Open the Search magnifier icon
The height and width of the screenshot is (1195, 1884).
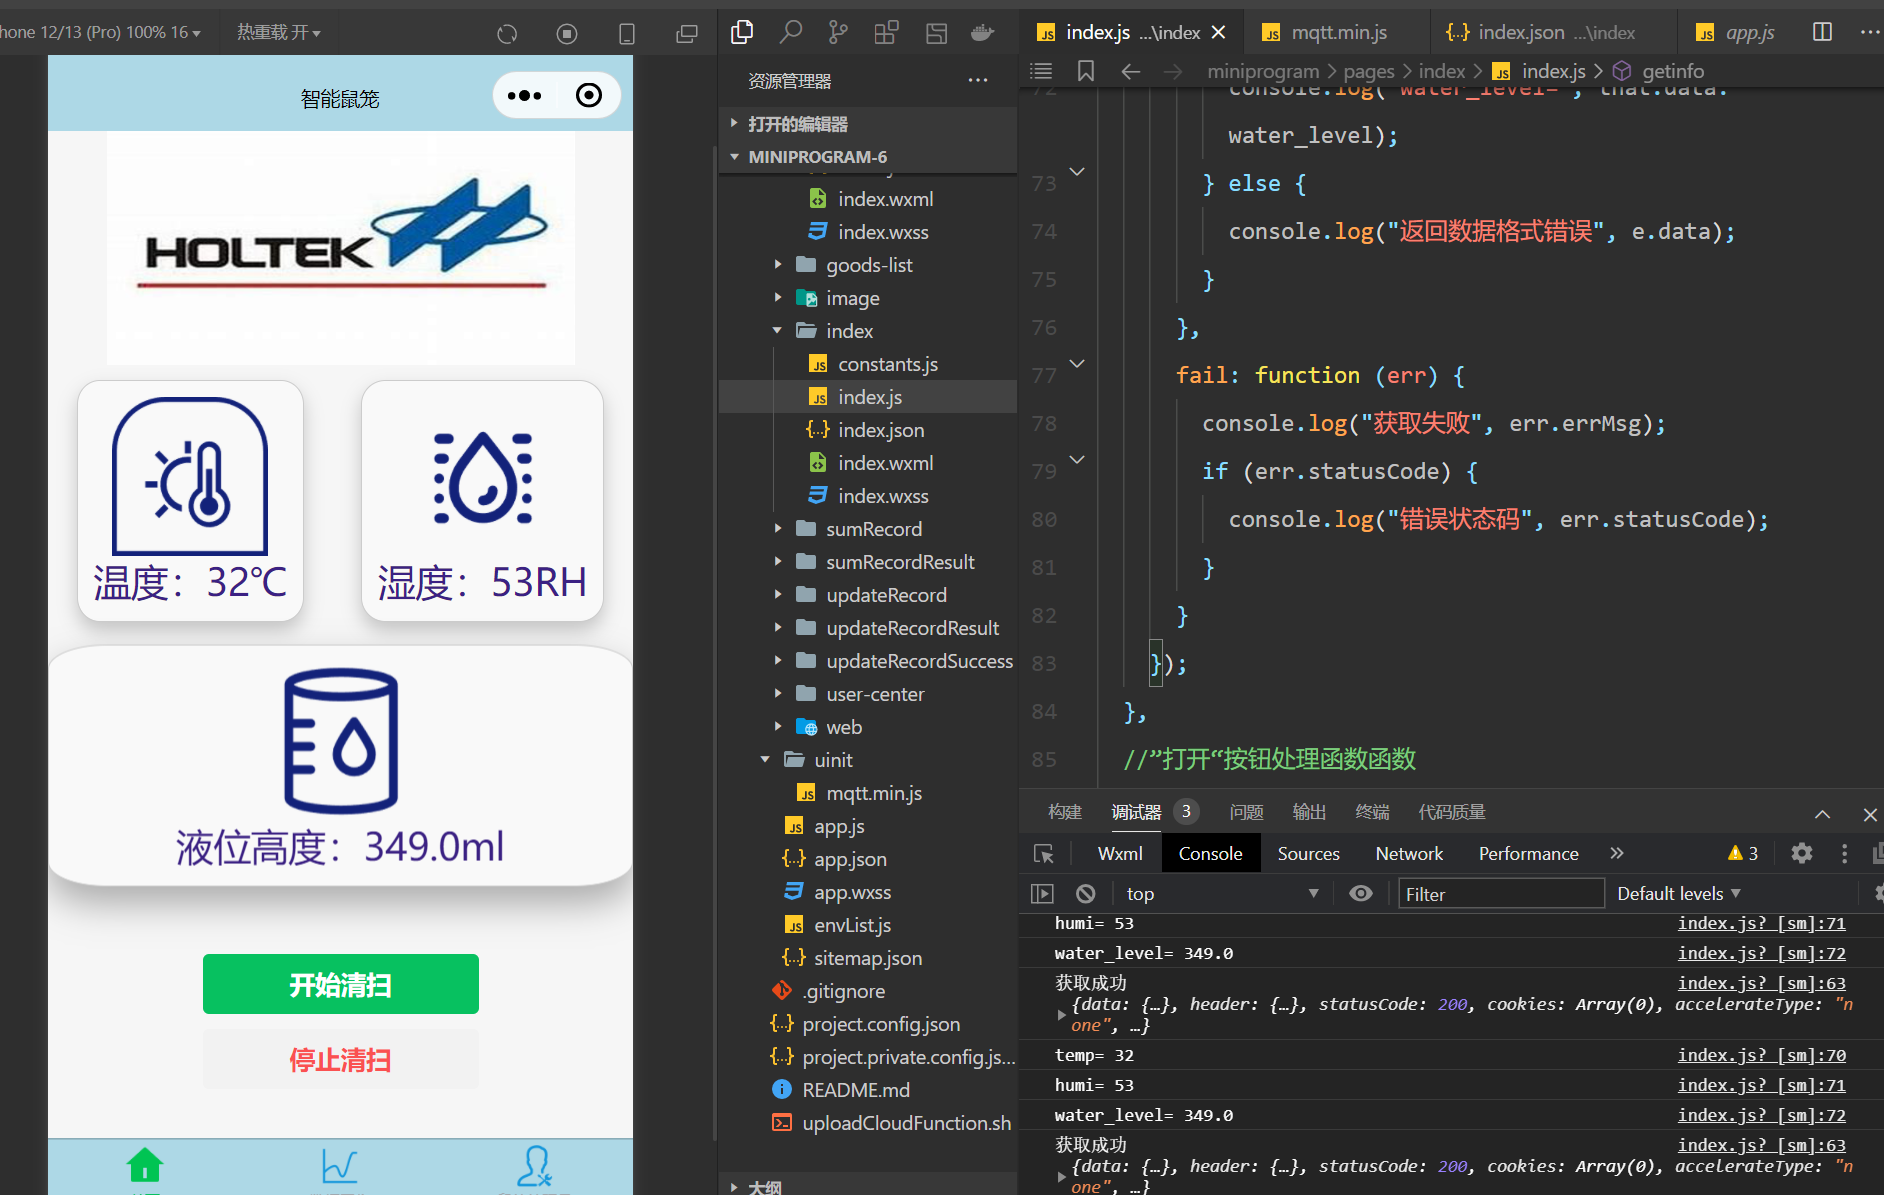(790, 32)
